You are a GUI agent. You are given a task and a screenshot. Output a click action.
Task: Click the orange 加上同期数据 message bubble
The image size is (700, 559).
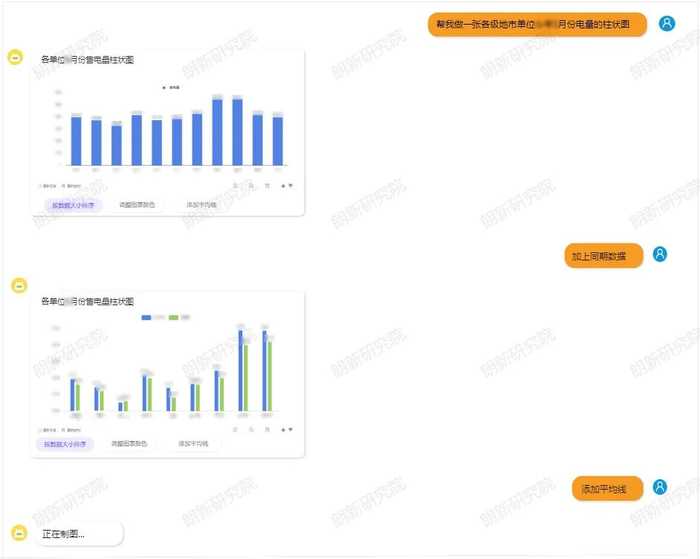tap(603, 256)
